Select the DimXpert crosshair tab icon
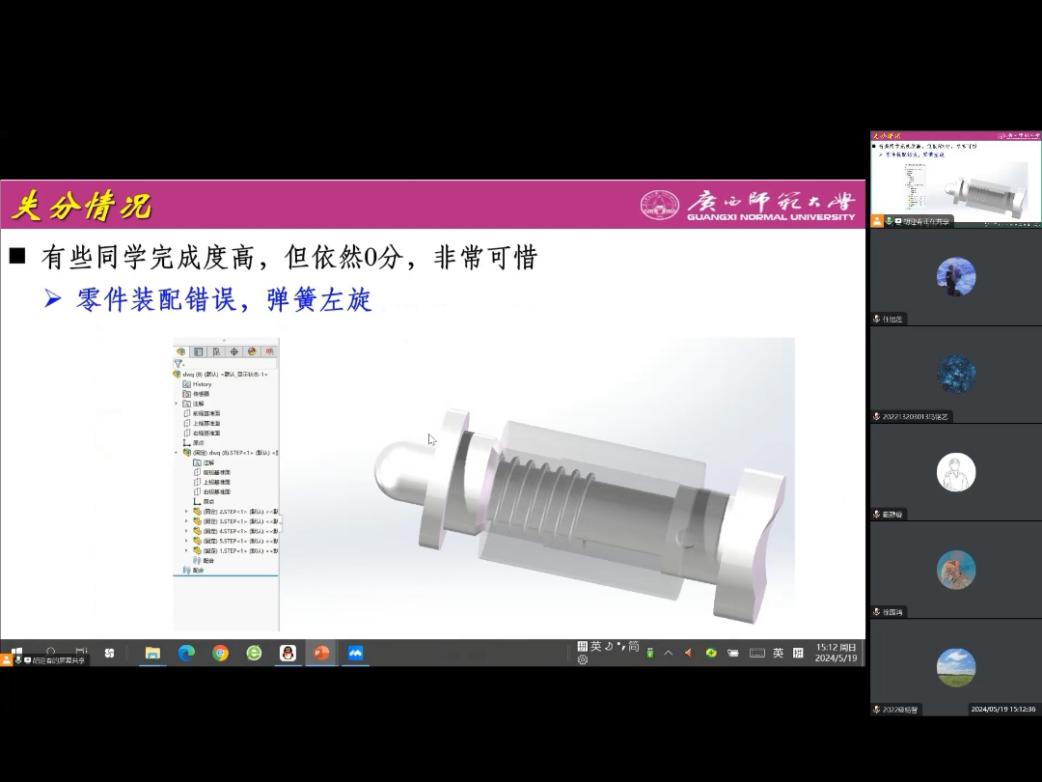This screenshot has height=782, width=1042. pyautogui.click(x=234, y=352)
